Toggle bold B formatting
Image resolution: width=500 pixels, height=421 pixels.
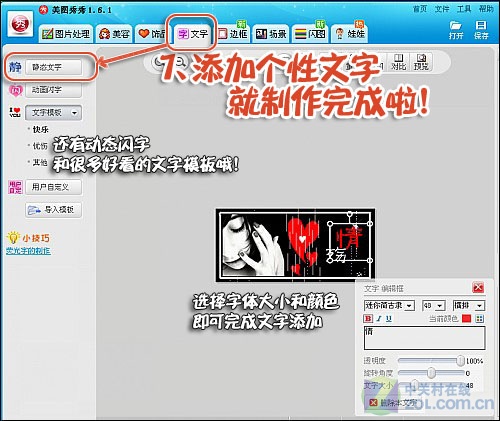pos(368,319)
